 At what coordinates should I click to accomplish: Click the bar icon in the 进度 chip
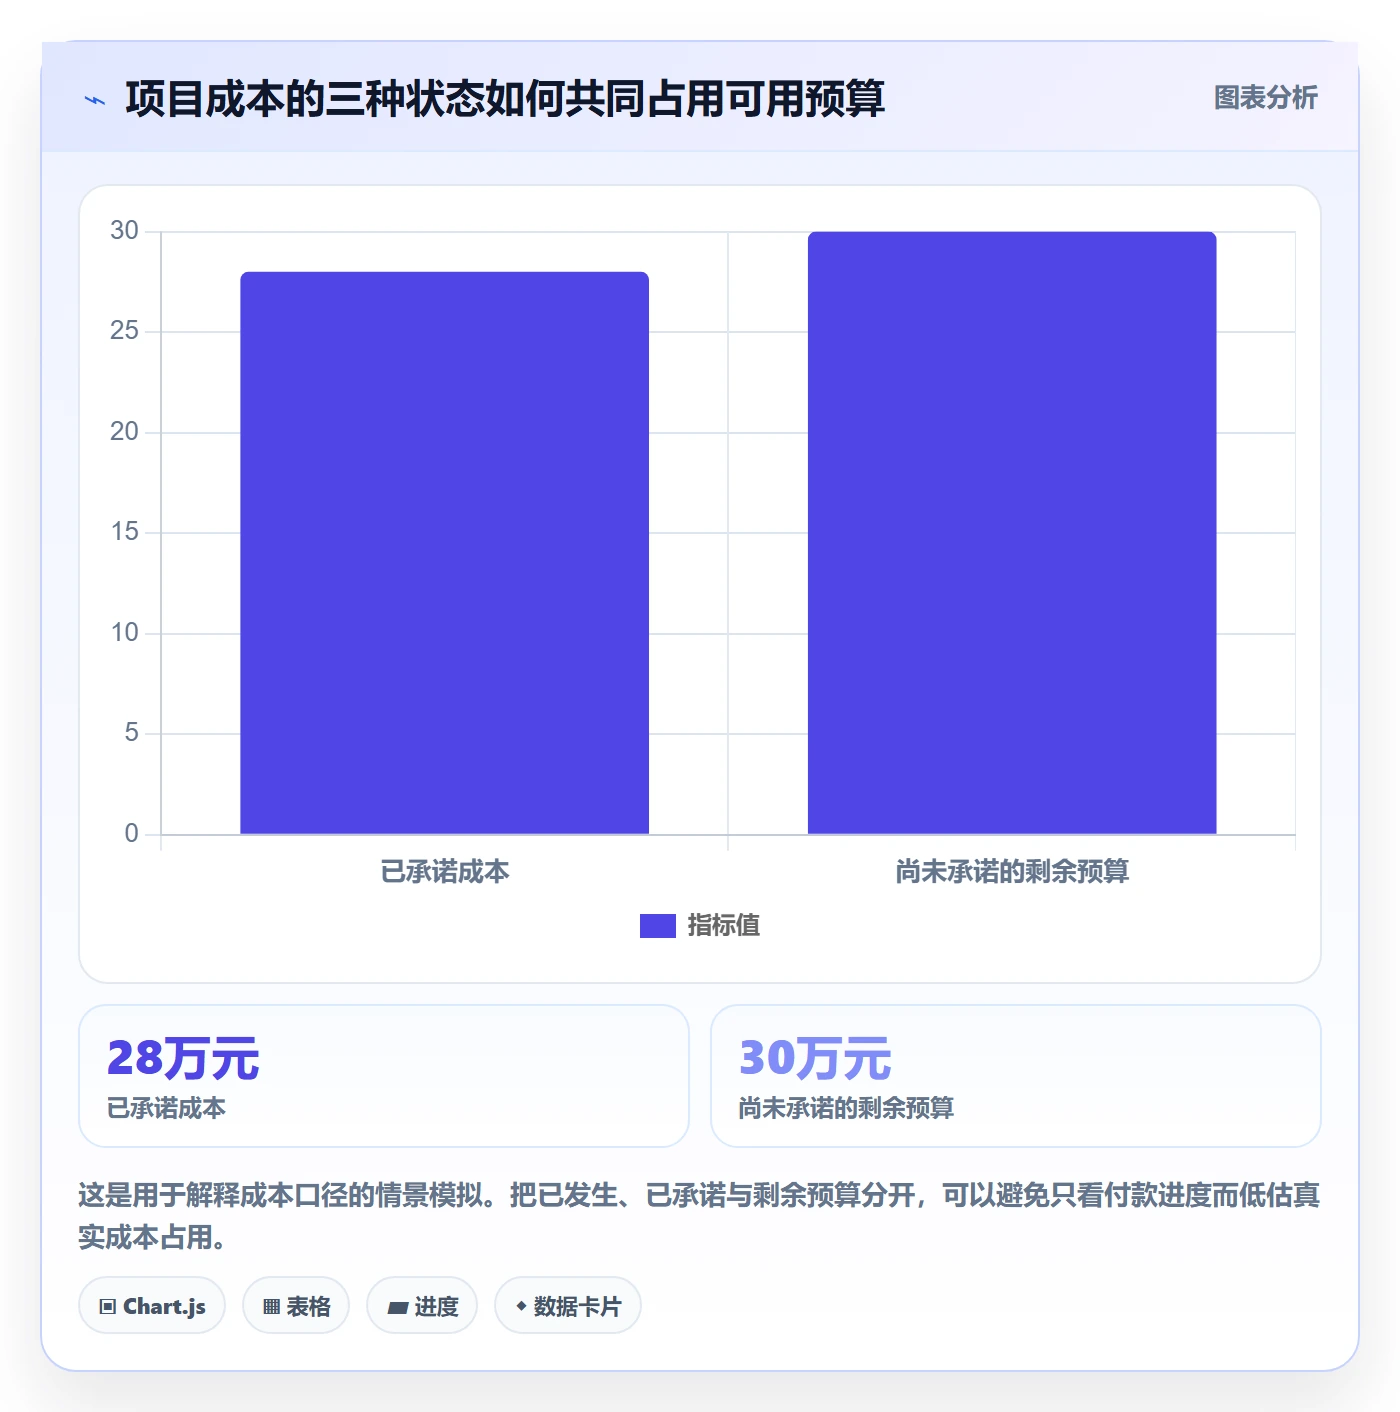(x=397, y=1308)
